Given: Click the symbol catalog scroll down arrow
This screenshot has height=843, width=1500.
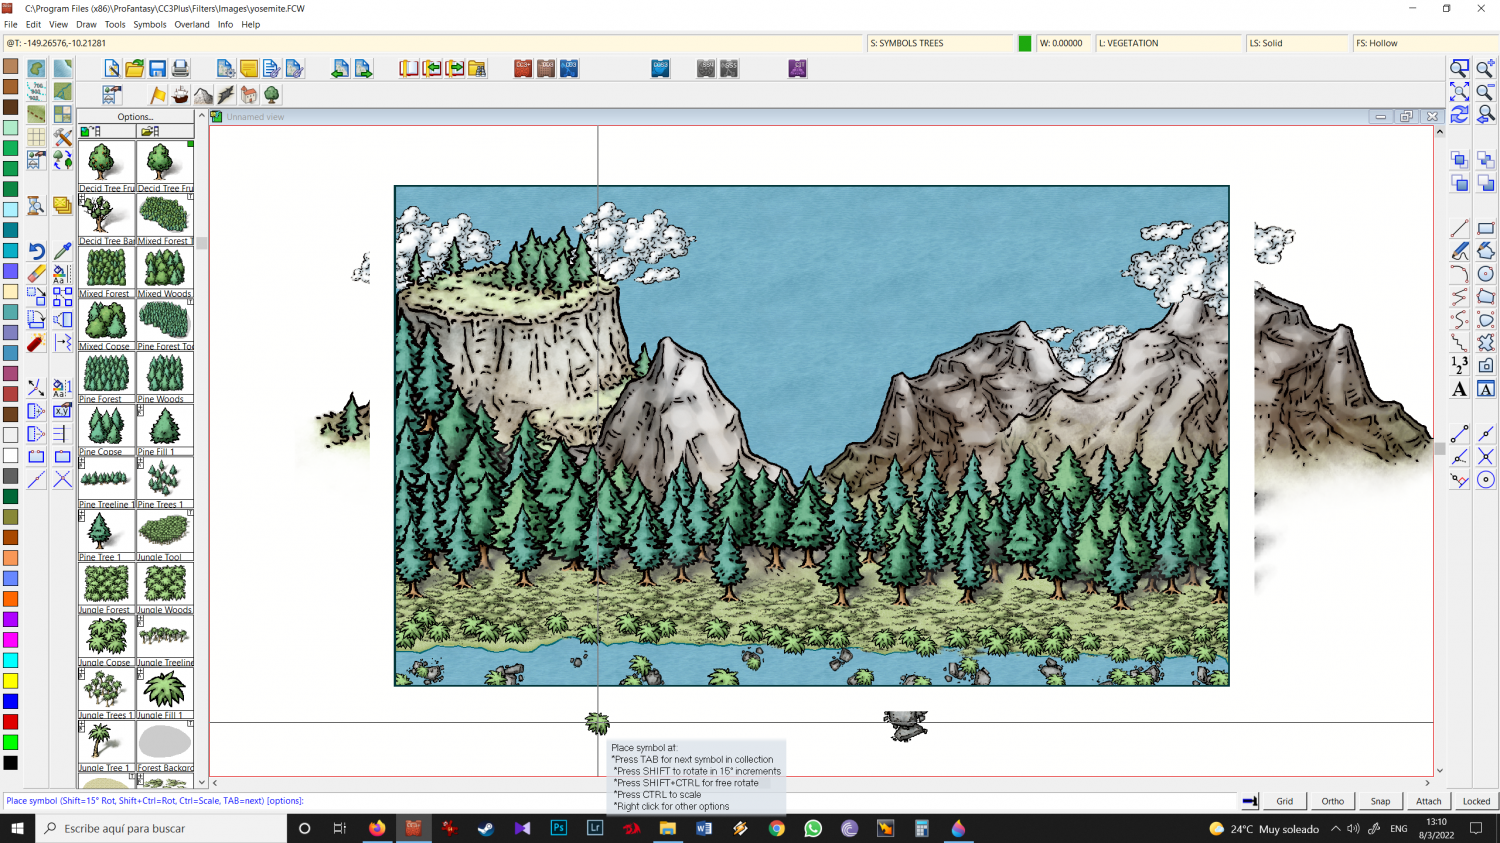Looking at the screenshot, I should coord(201,783).
